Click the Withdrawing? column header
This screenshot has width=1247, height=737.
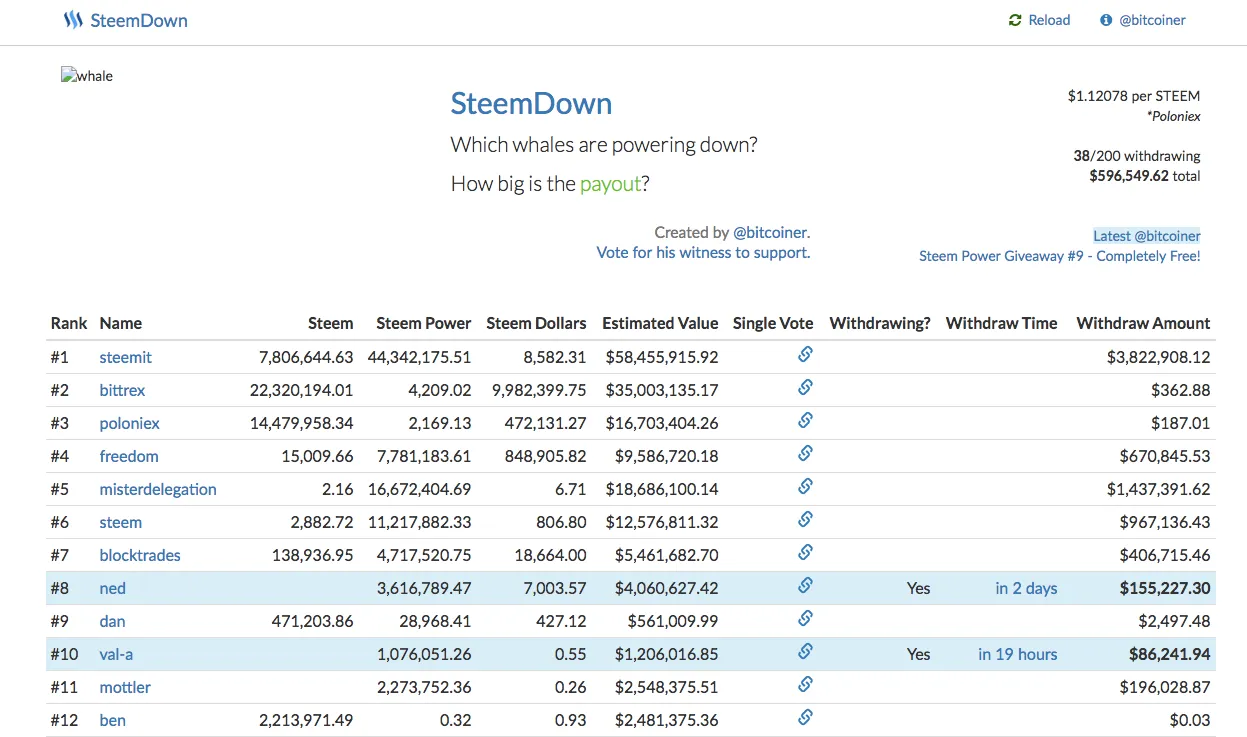point(880,323)
